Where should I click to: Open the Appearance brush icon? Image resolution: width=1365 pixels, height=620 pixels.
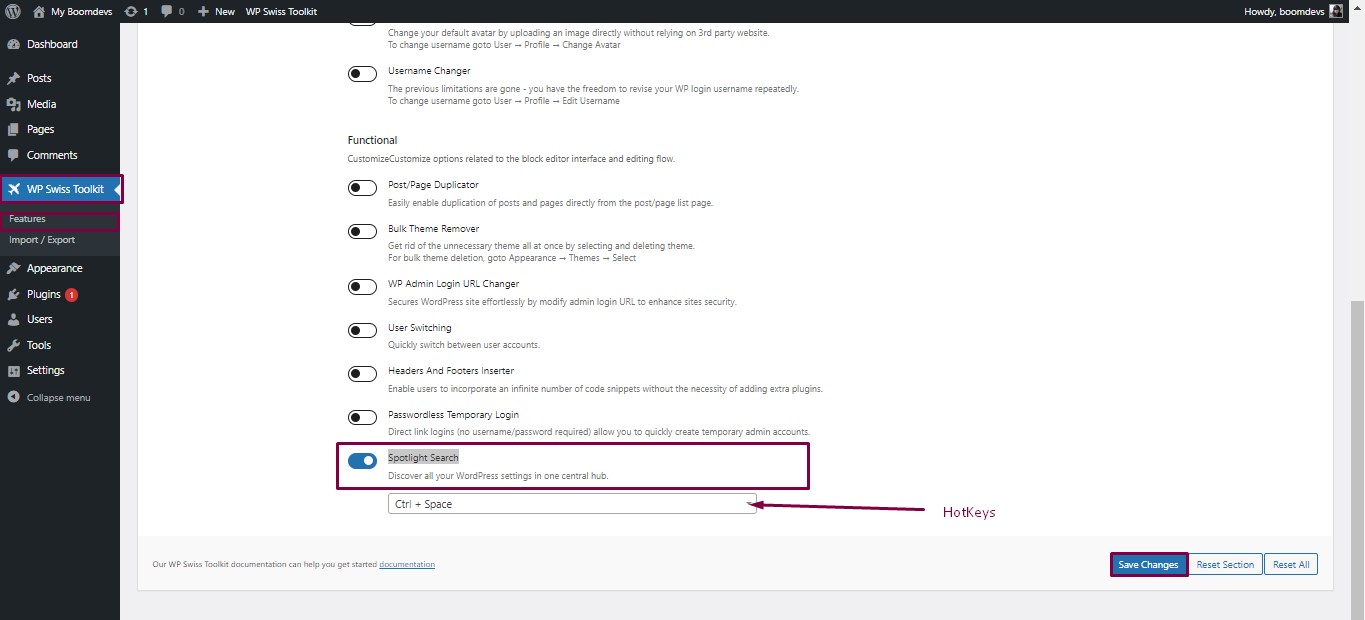[13, 268]
